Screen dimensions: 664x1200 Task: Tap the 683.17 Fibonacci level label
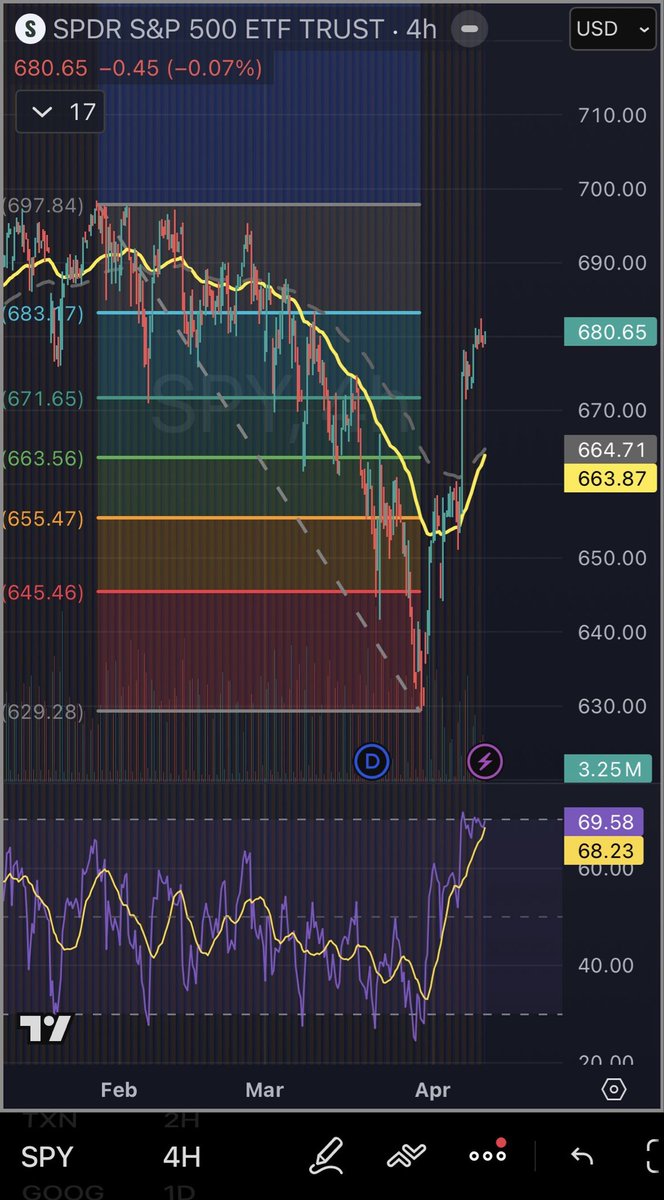click(x=42, y=314)
